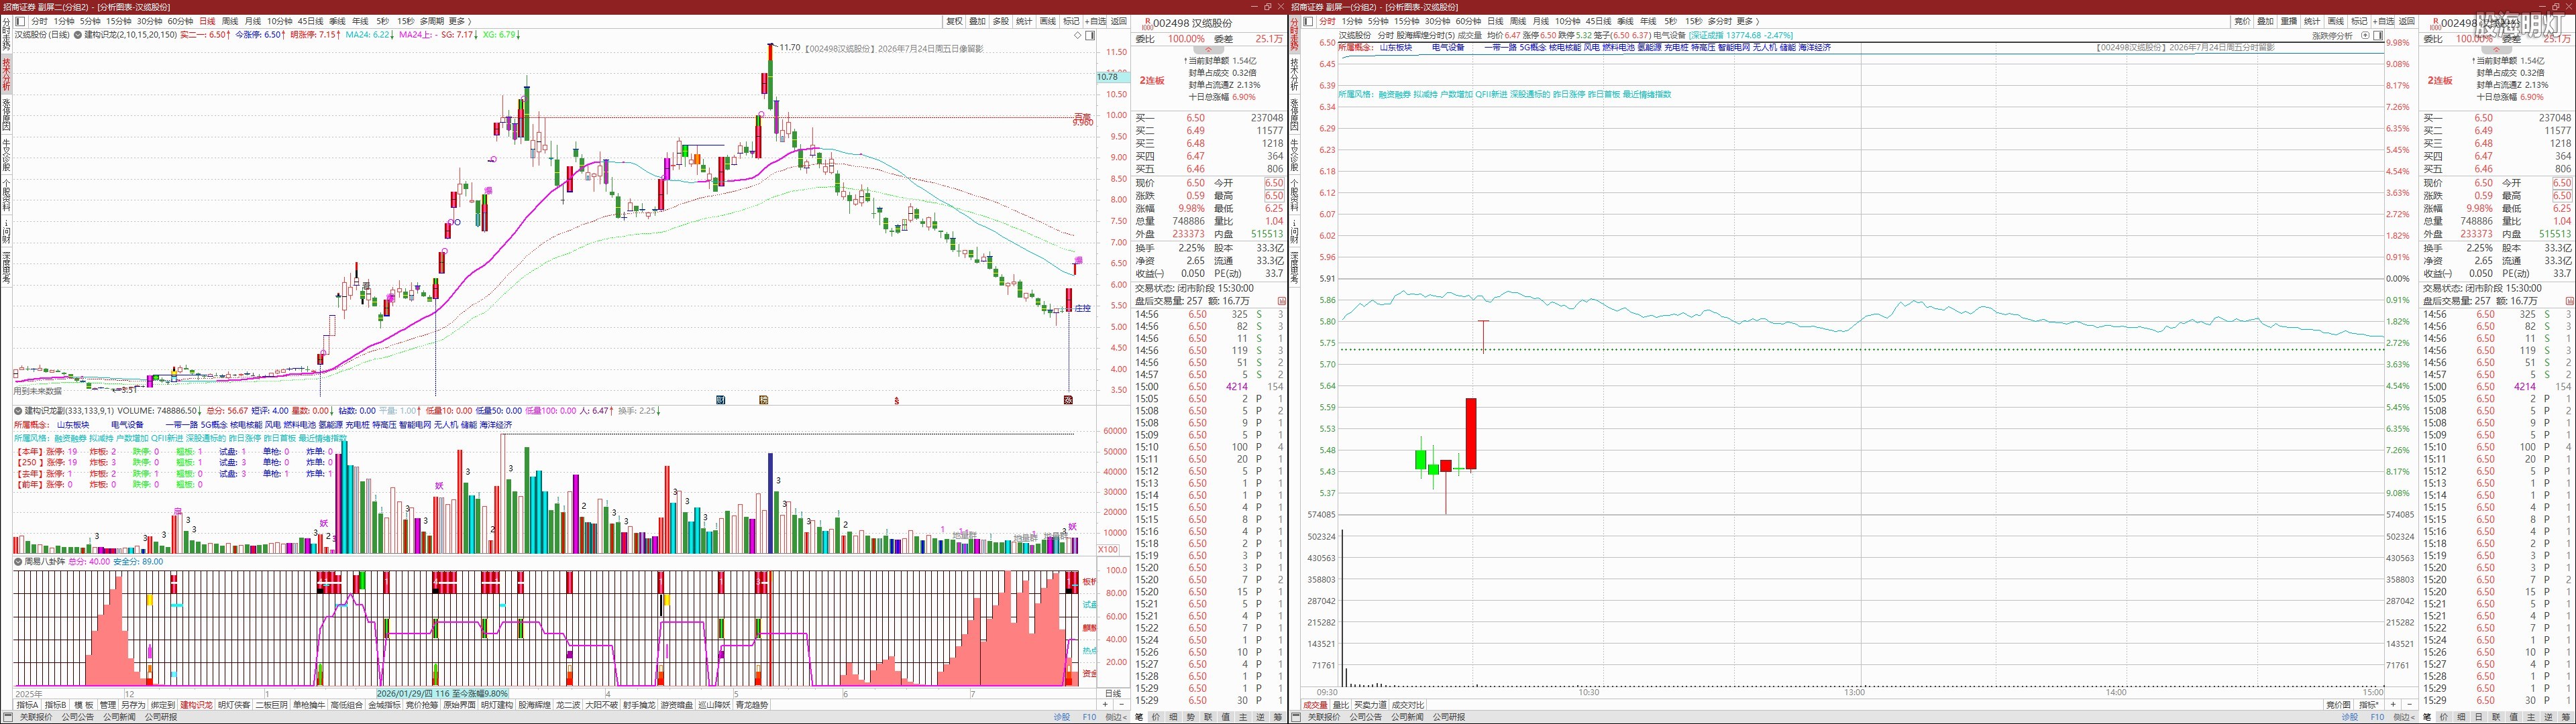The image size is (2576, 724).
Task: Select 笔 tick view in 副屏二 bottom bar
Action: [1139, 717]
